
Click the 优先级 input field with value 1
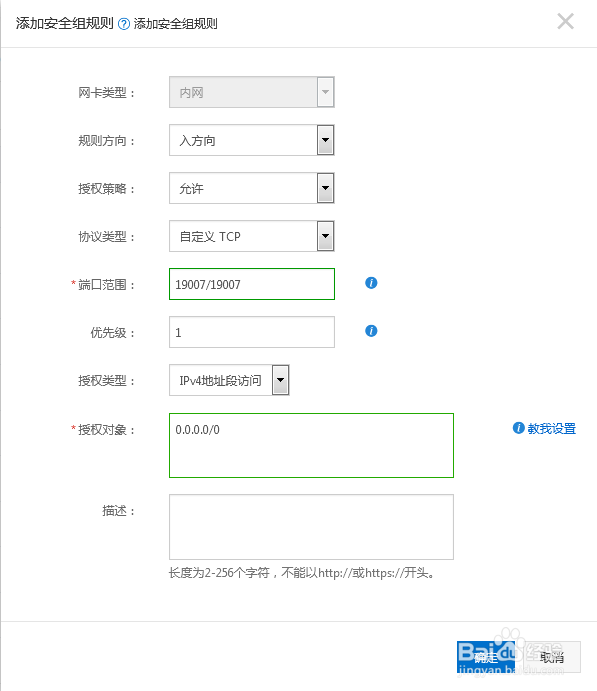tap(252, 332)
